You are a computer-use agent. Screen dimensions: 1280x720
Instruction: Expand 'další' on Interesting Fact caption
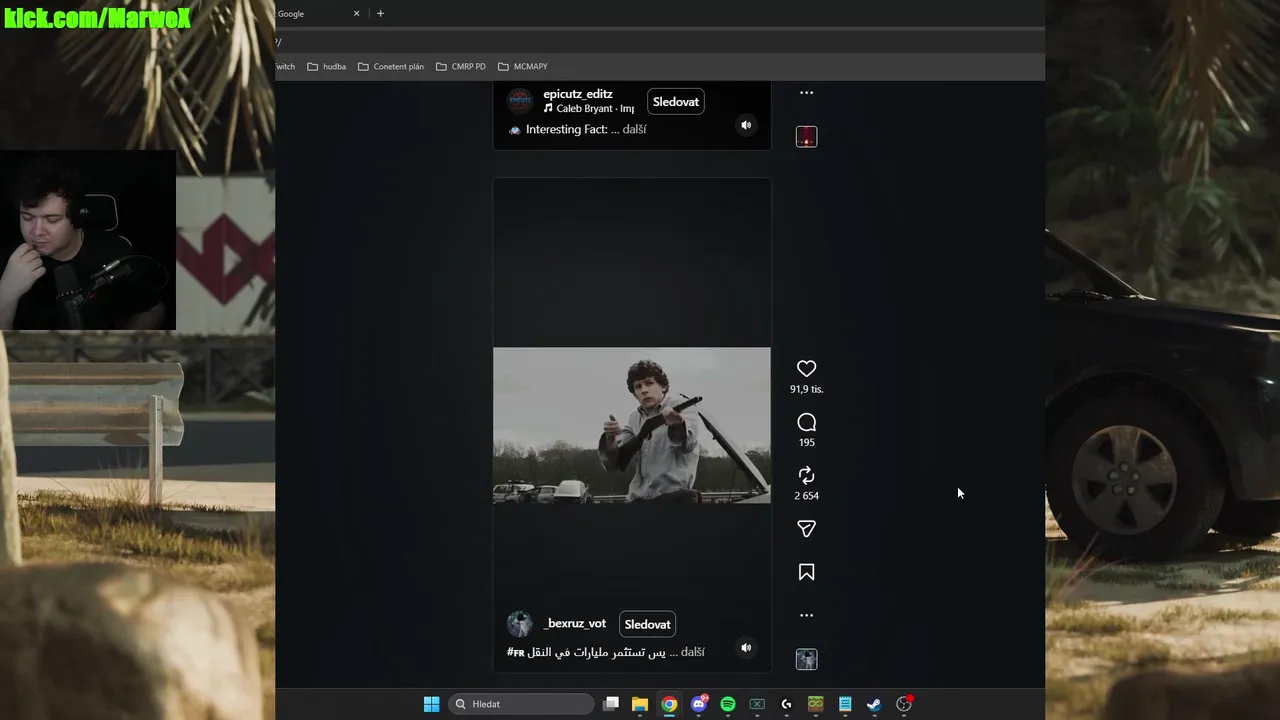point(634,129)
